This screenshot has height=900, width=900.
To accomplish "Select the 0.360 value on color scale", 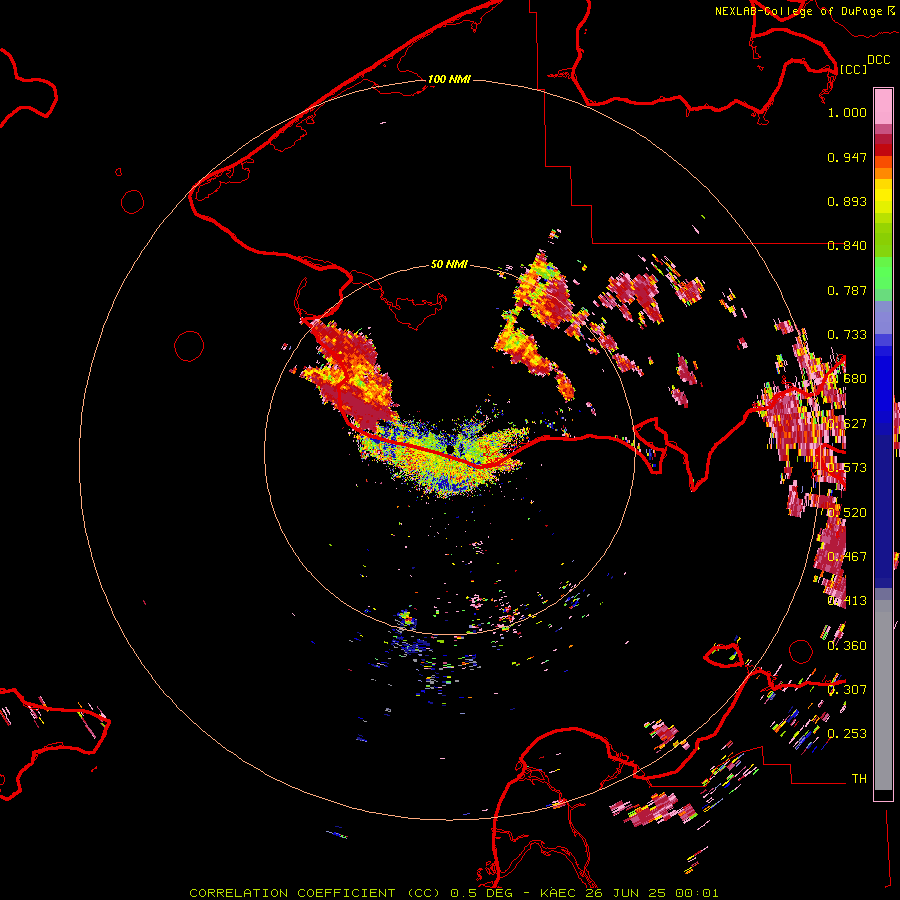I will pos(847,646).
